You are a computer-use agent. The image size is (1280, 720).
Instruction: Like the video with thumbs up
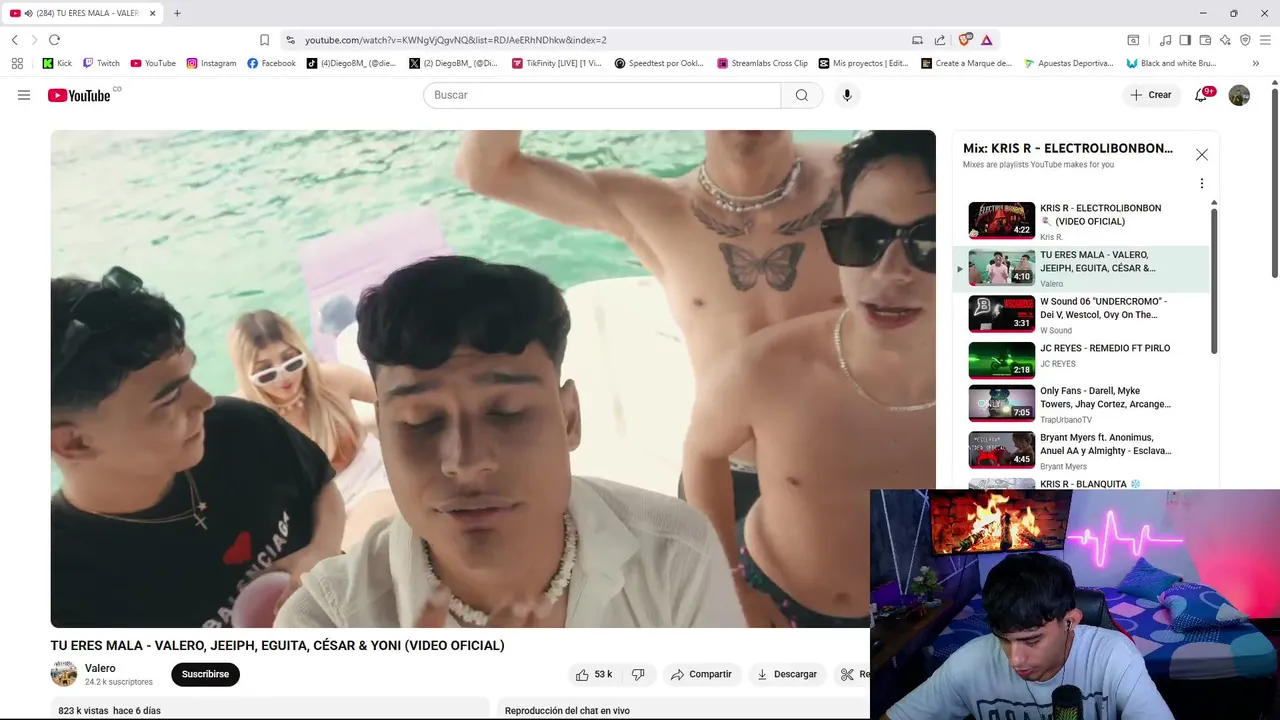click(x=594, y=674)
